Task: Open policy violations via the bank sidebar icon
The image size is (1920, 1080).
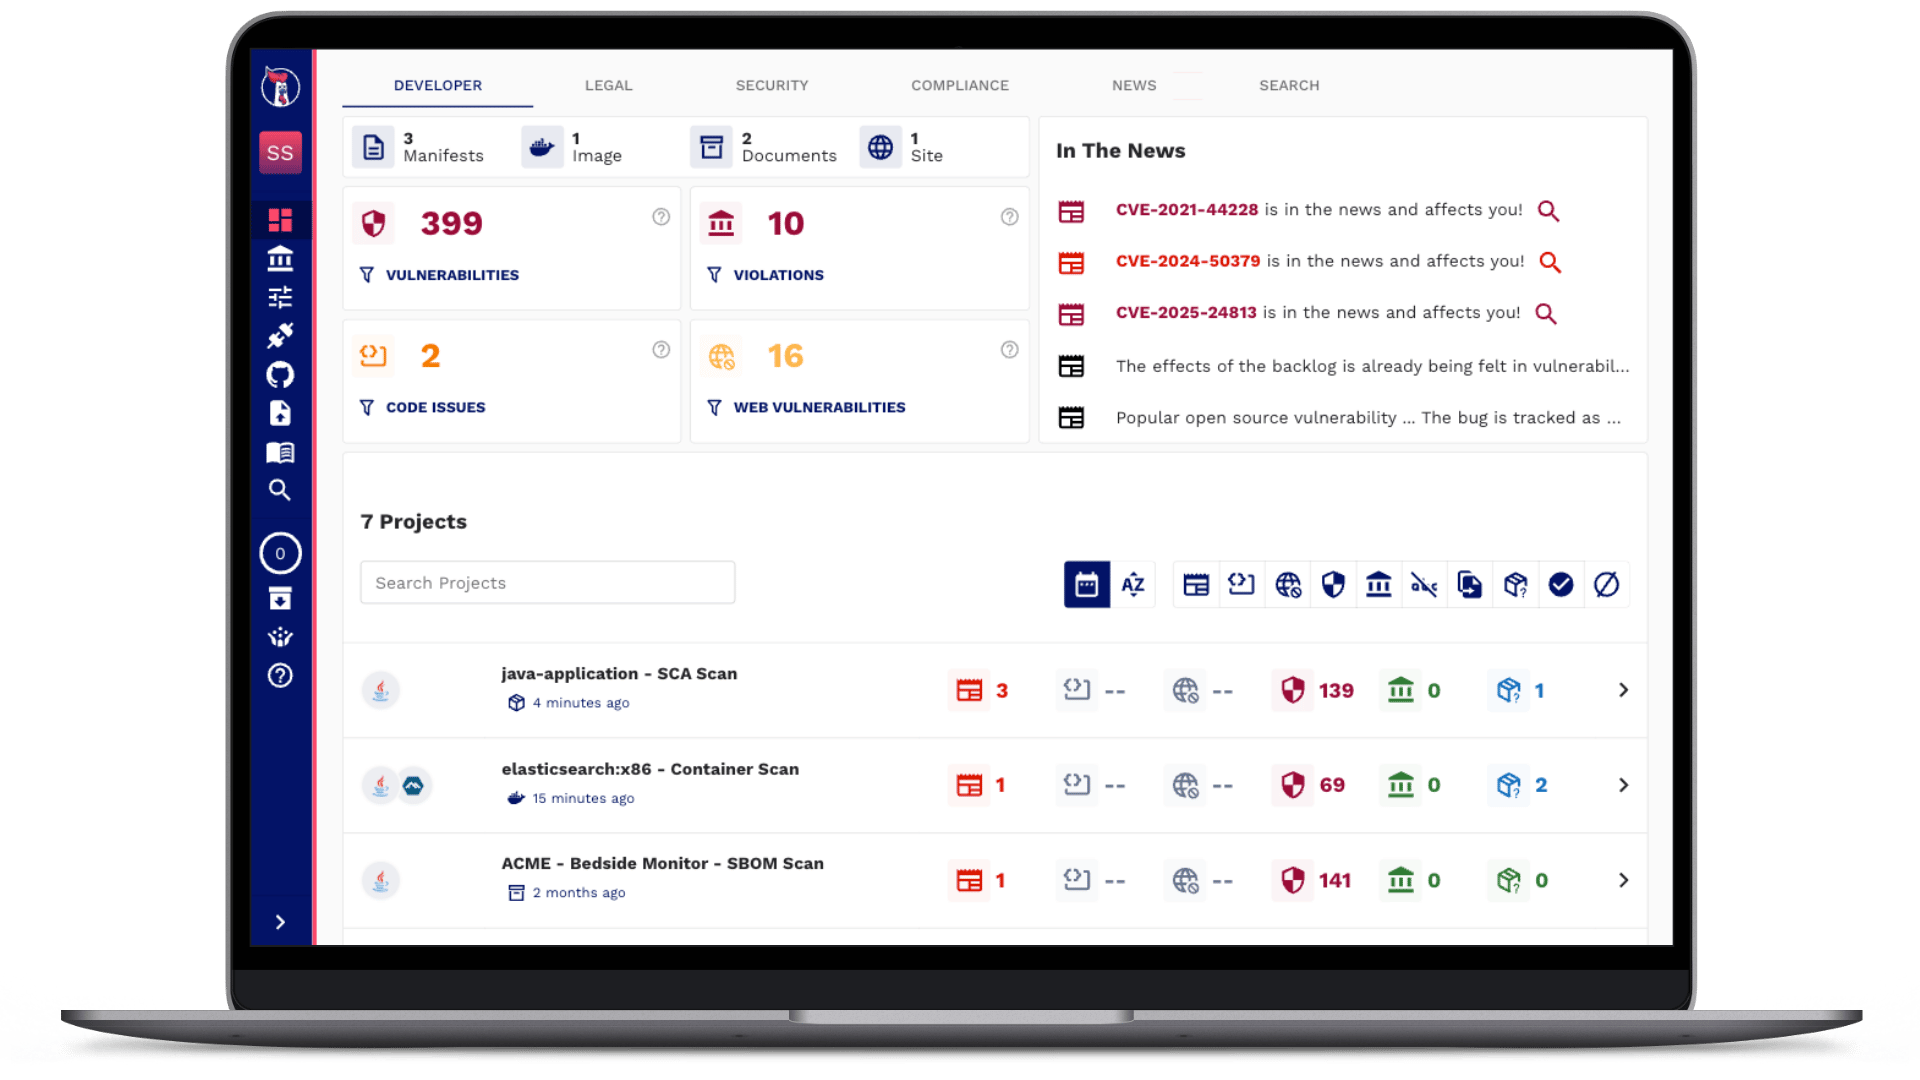Action: [x=280, y=258]
